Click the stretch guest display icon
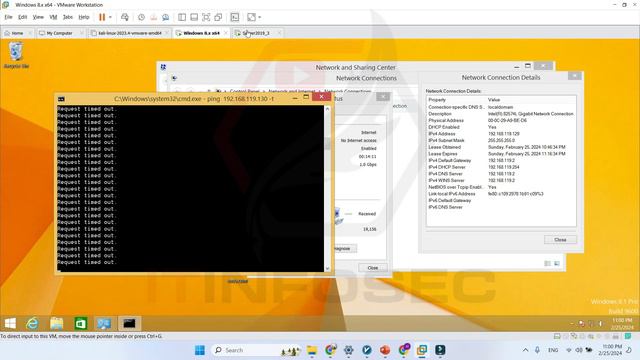640x360 pixels. coord(251,17)
